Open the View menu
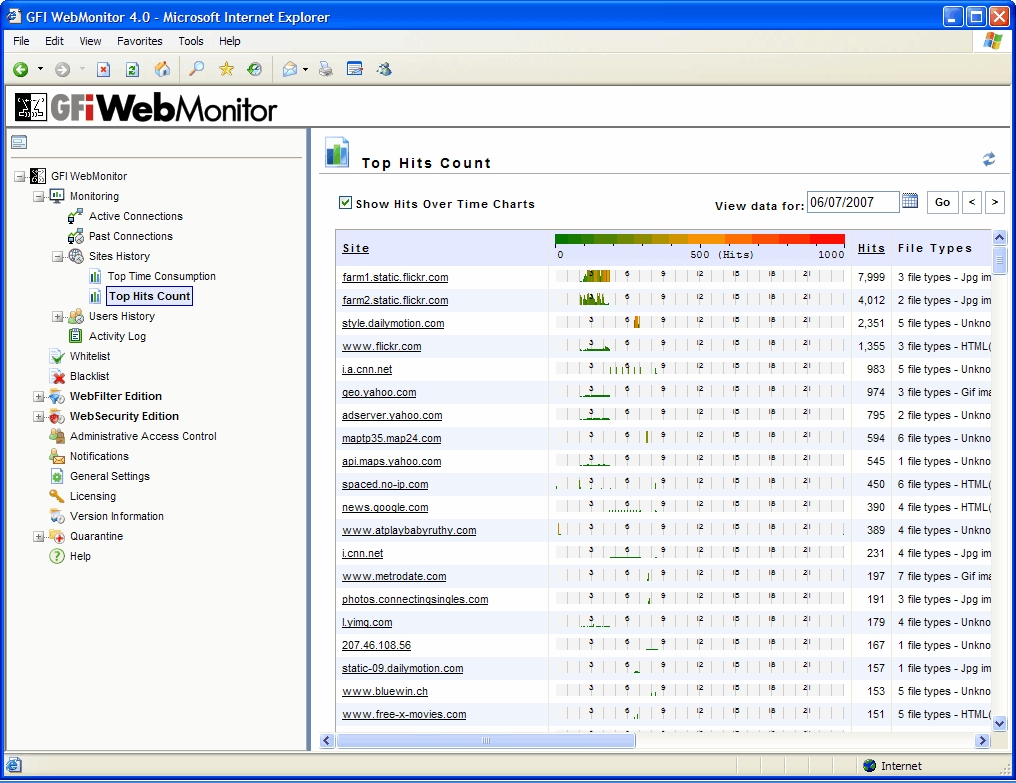1016x783 pixels. pyautogui.click(x=90, y=41)
